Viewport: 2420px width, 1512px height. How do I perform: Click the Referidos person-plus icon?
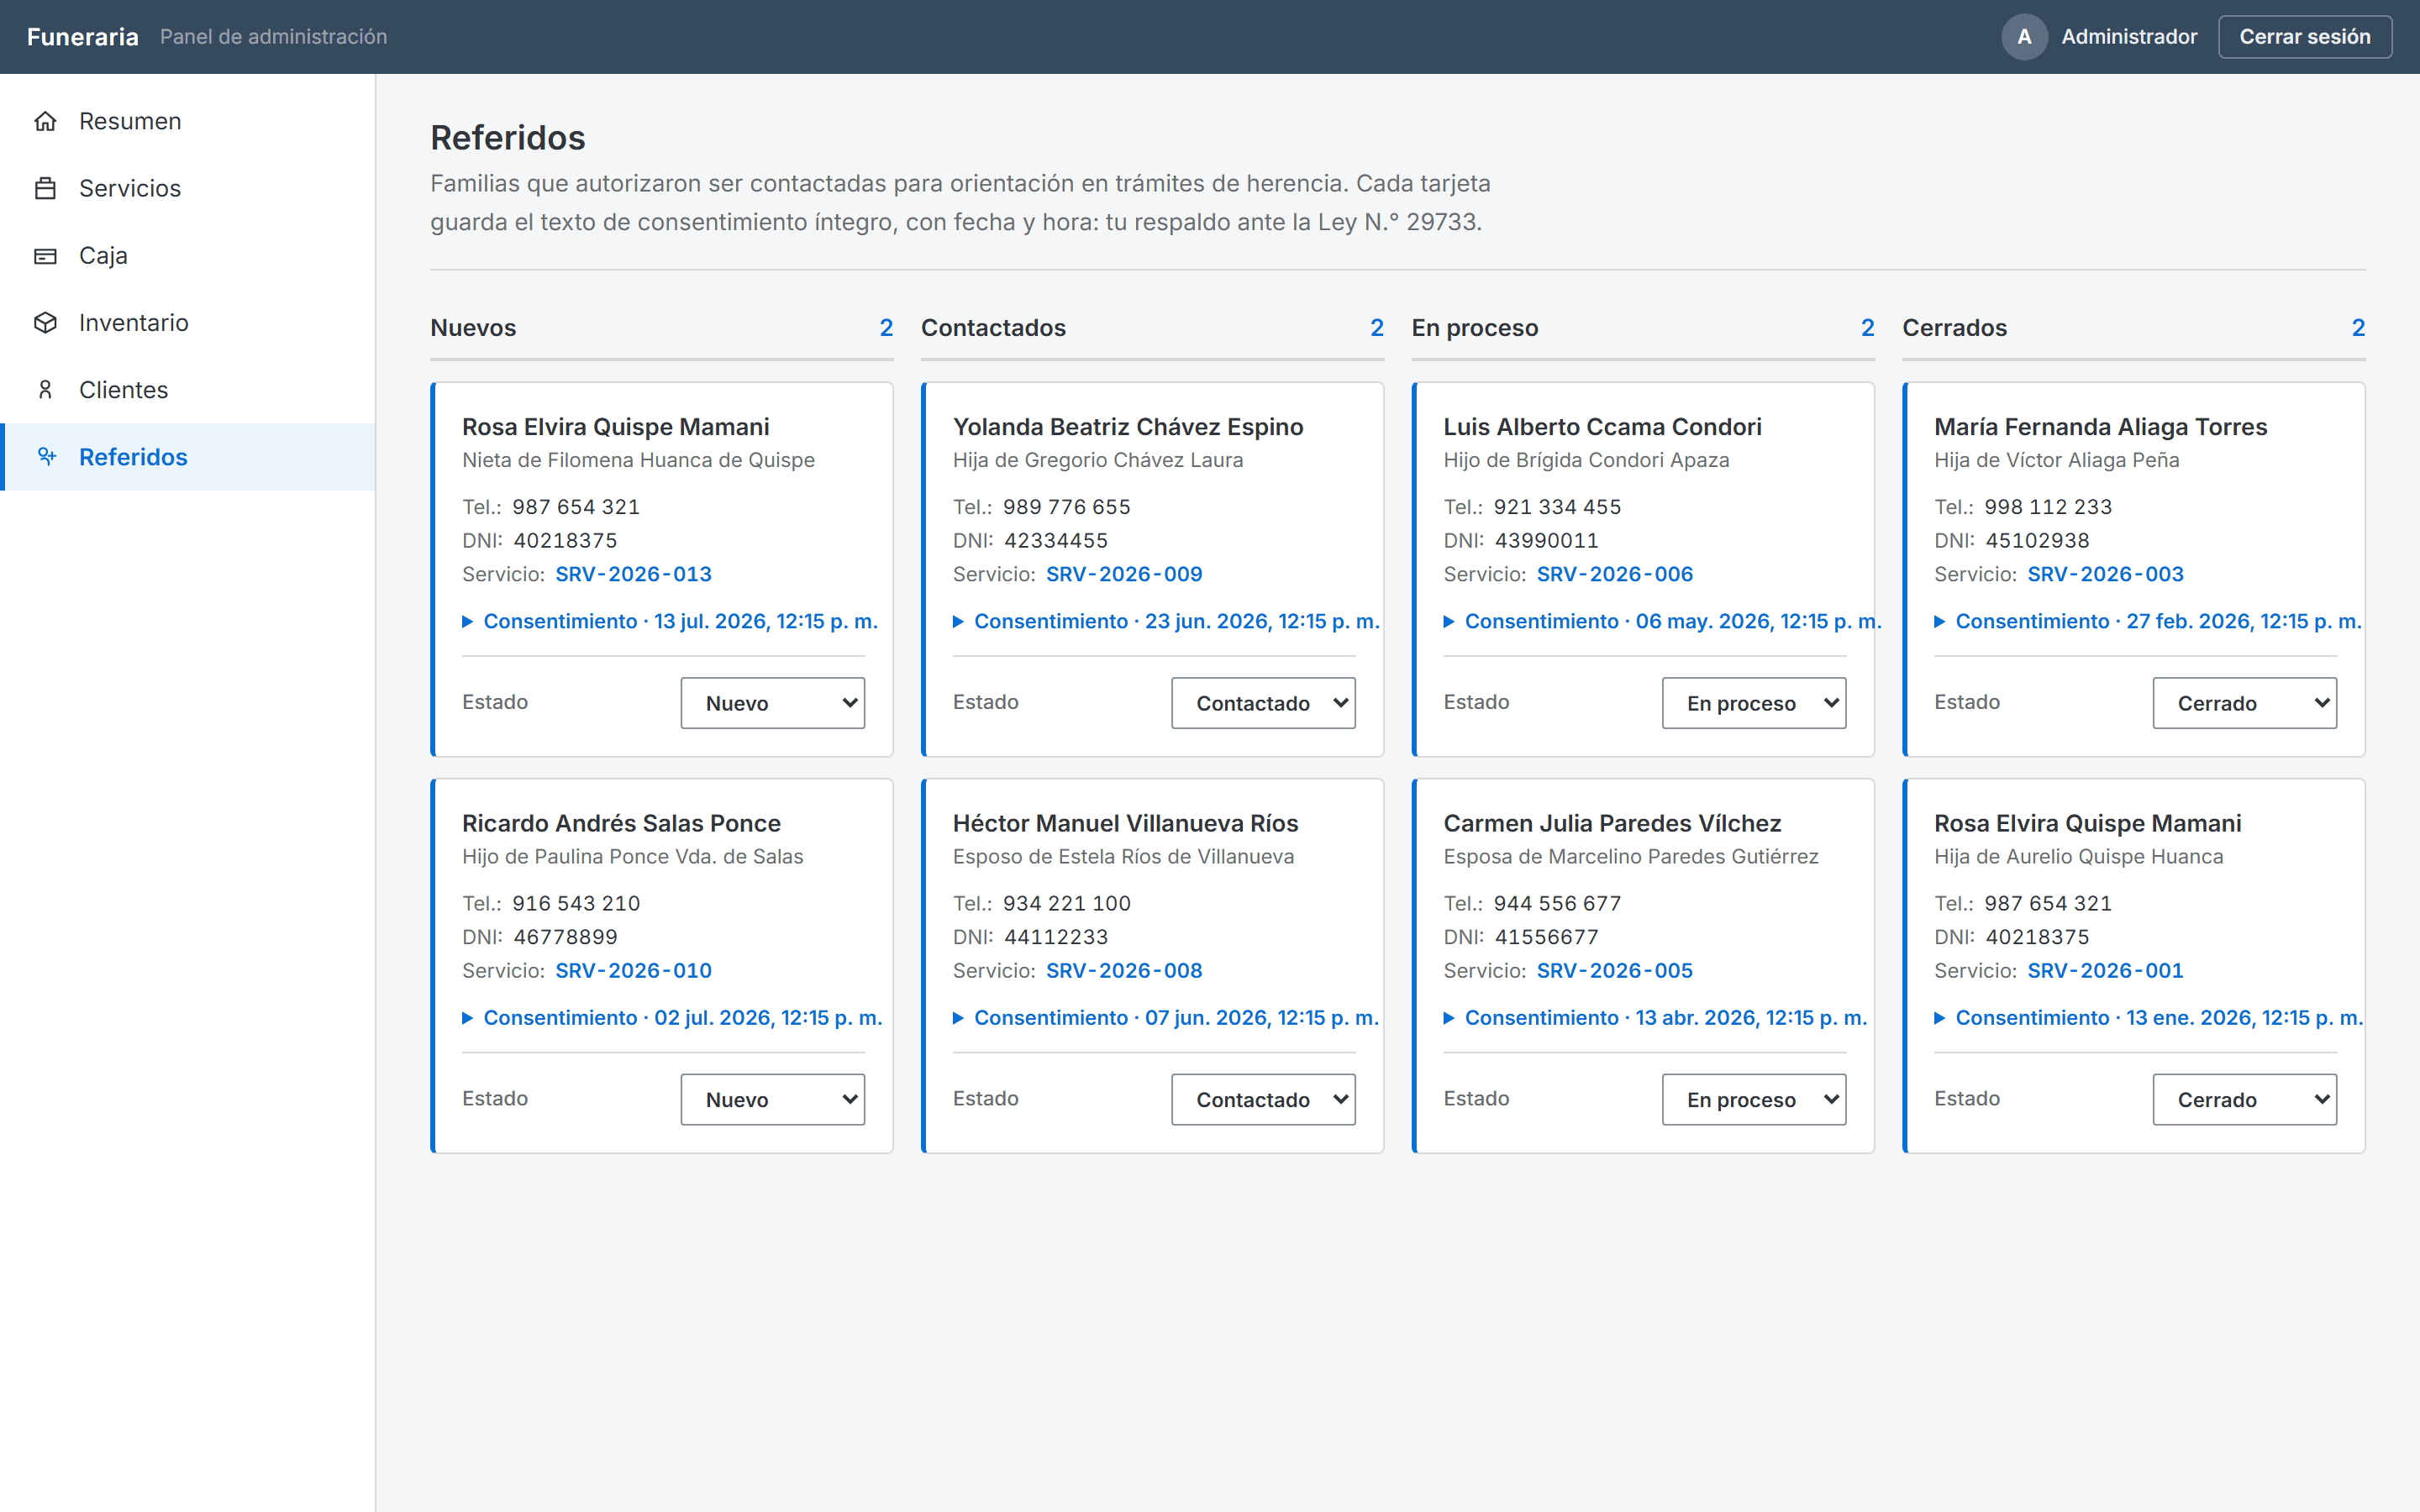tap(45, 456)
